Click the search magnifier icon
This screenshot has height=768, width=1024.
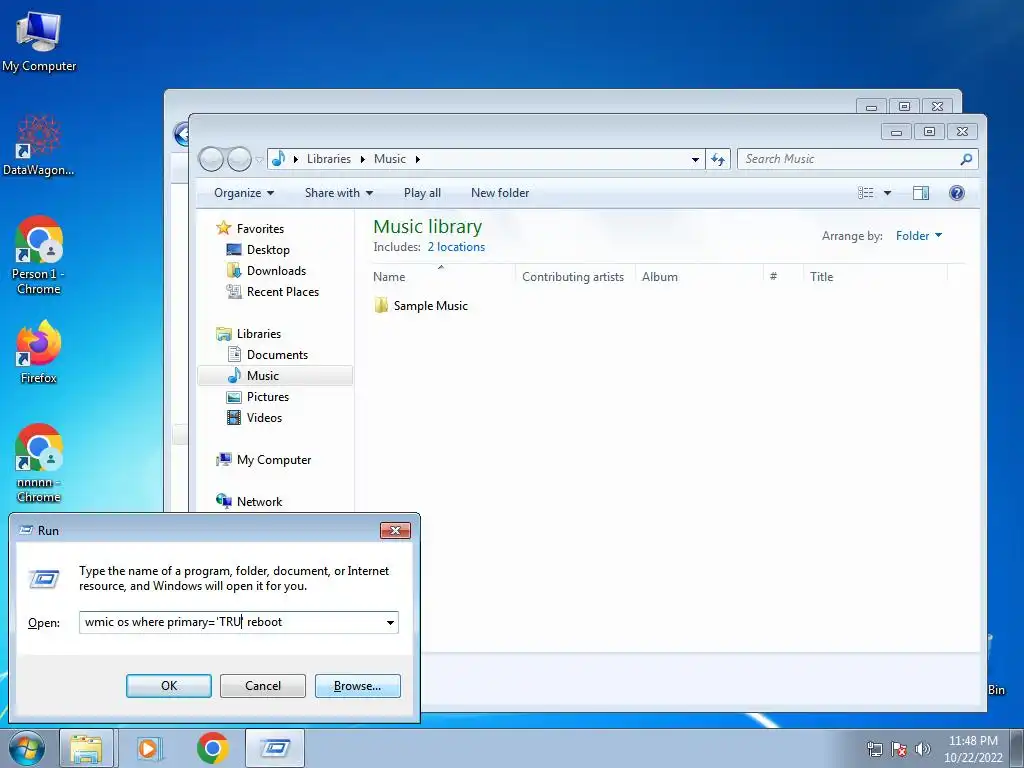coord(966,159)
